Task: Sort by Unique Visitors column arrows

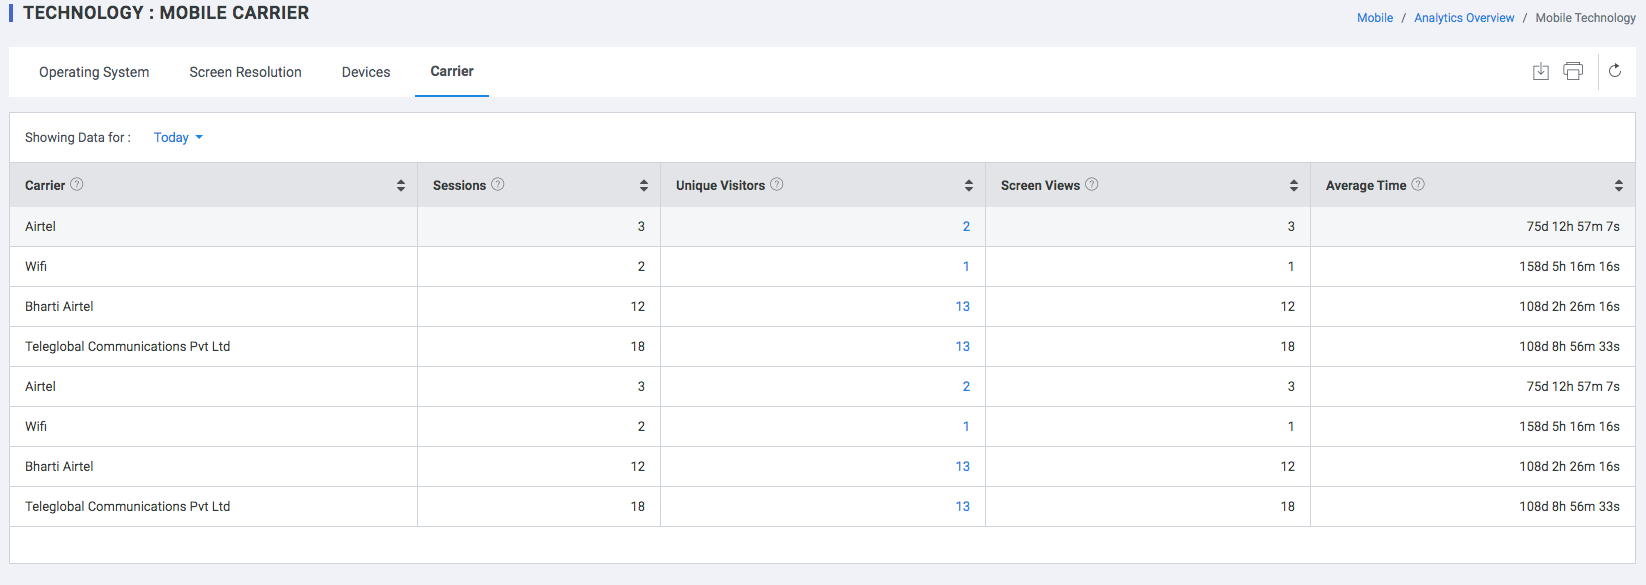Action: 969,186
